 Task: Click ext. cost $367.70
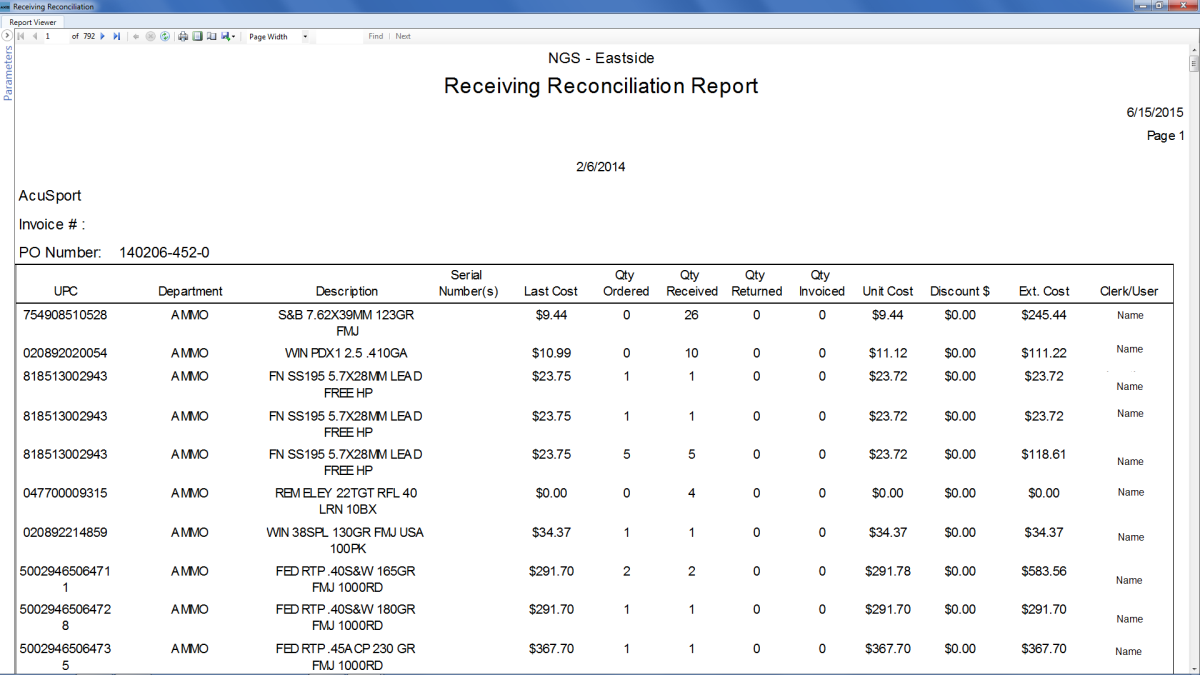click(1044, 648)
